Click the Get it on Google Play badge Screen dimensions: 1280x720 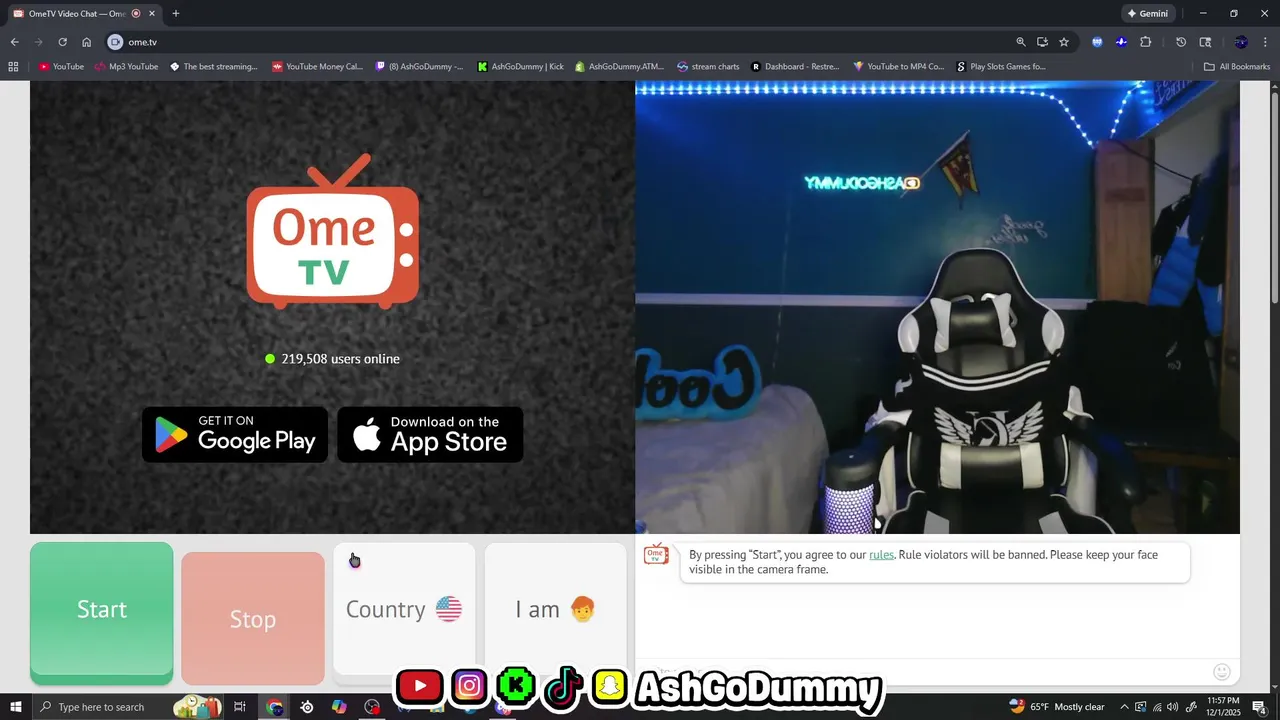tap(235, 434)
